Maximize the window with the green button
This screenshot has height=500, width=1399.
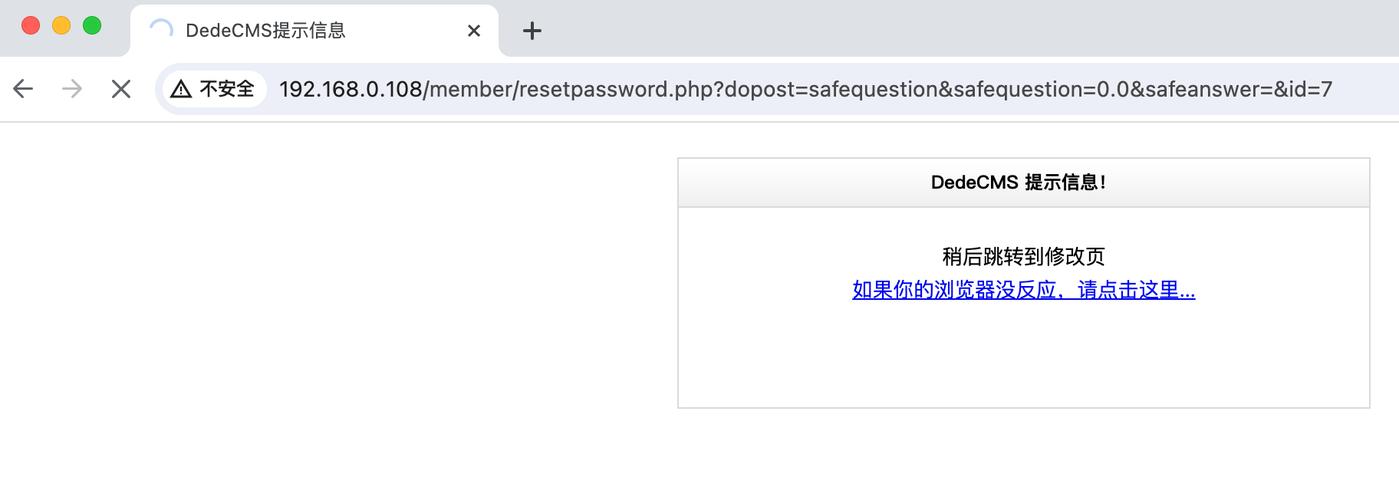[92, 26]
